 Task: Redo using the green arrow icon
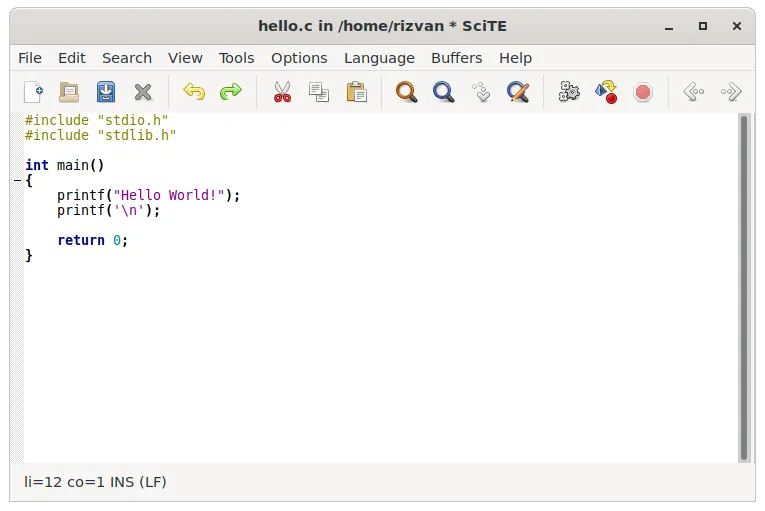pos(231,92)
